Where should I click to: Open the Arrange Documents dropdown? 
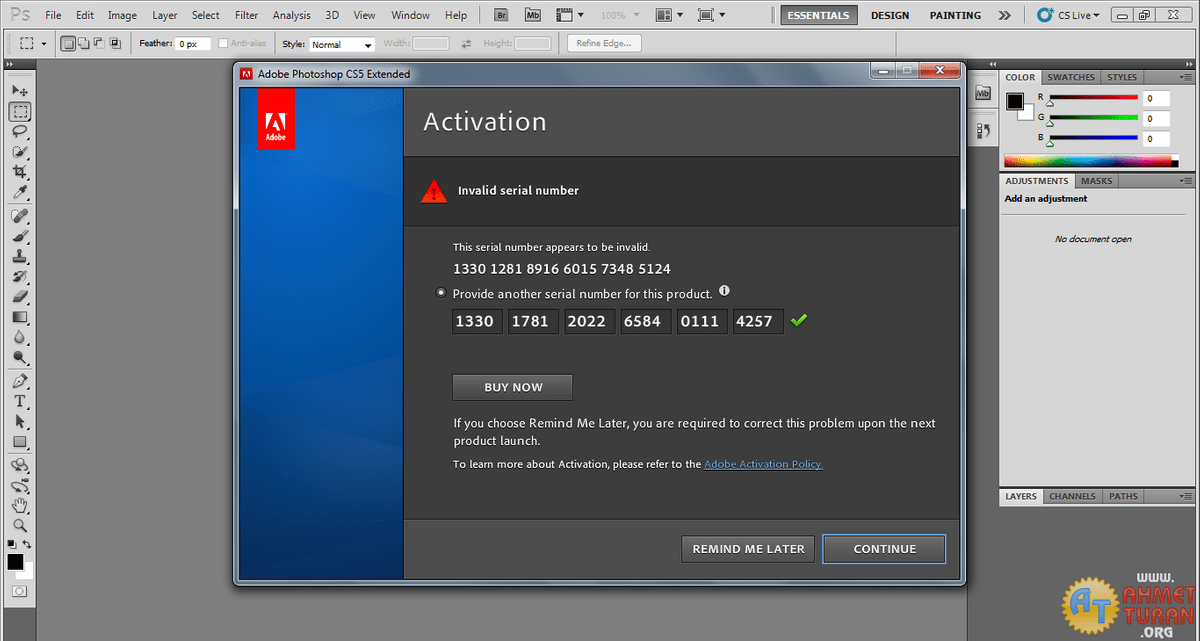(x=670, y=15)
